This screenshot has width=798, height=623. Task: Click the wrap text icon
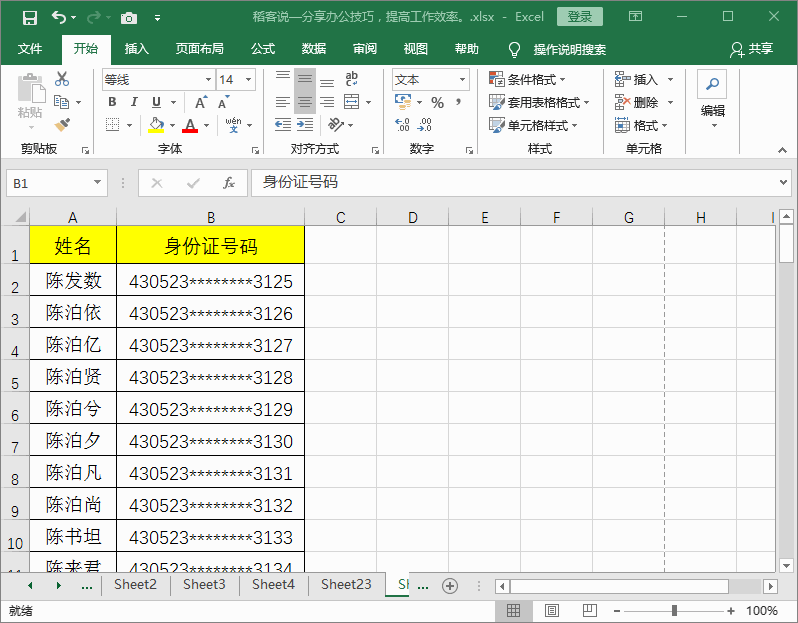[351, 80]
